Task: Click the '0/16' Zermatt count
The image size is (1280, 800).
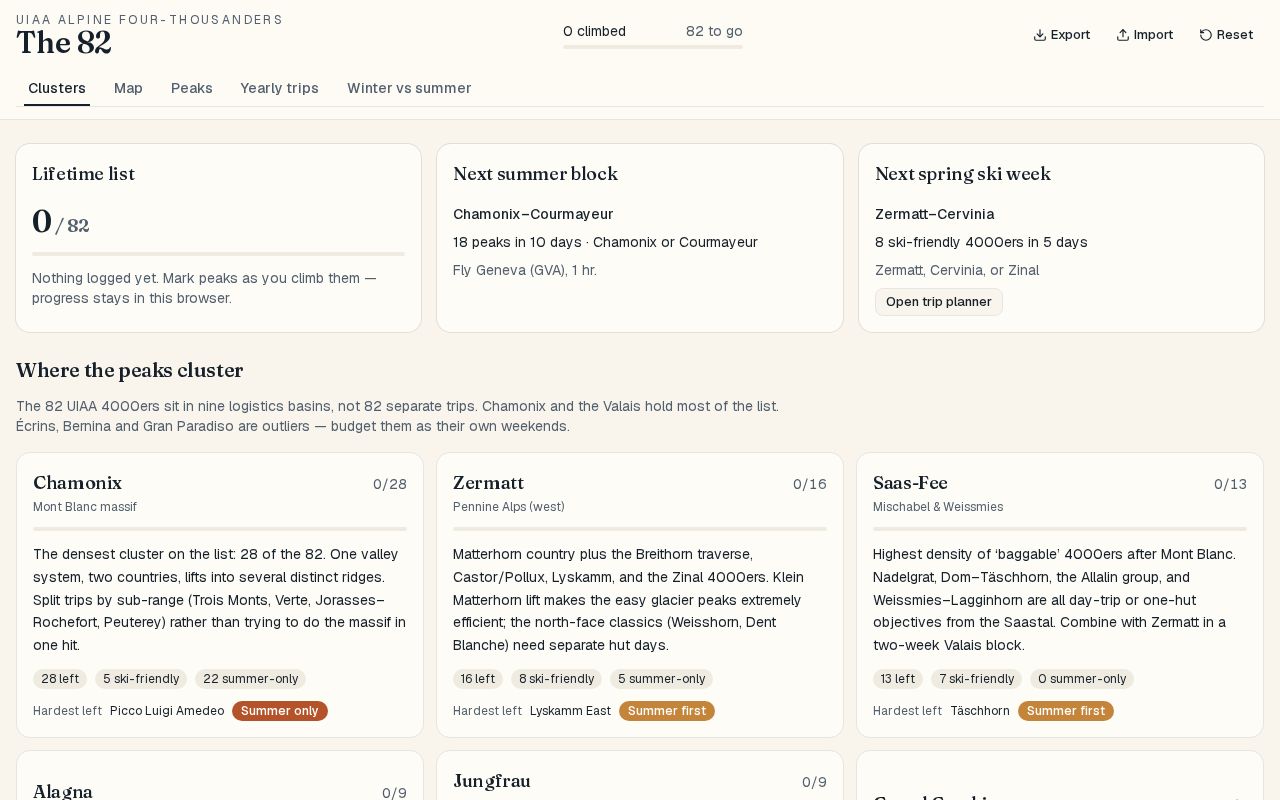Action: coord(810,484)
